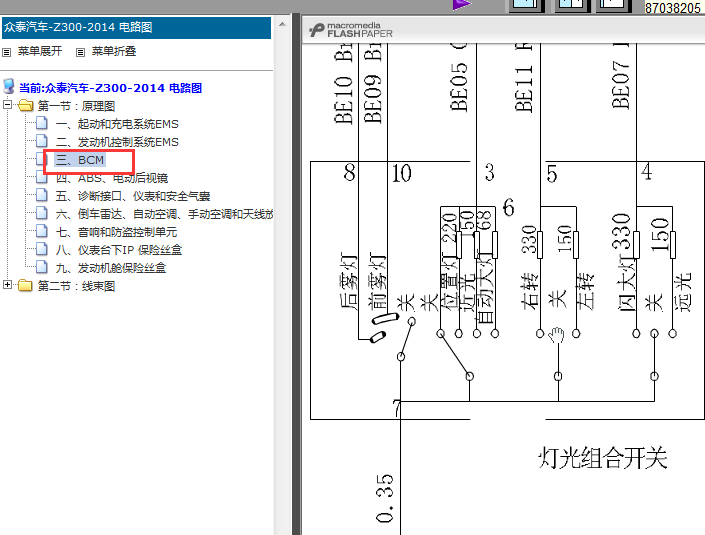Click the 众泰汽车-Z300-2014 电路图 header bar
The height and width of the screenshot is (535, 705).
(x=136, y=28)
